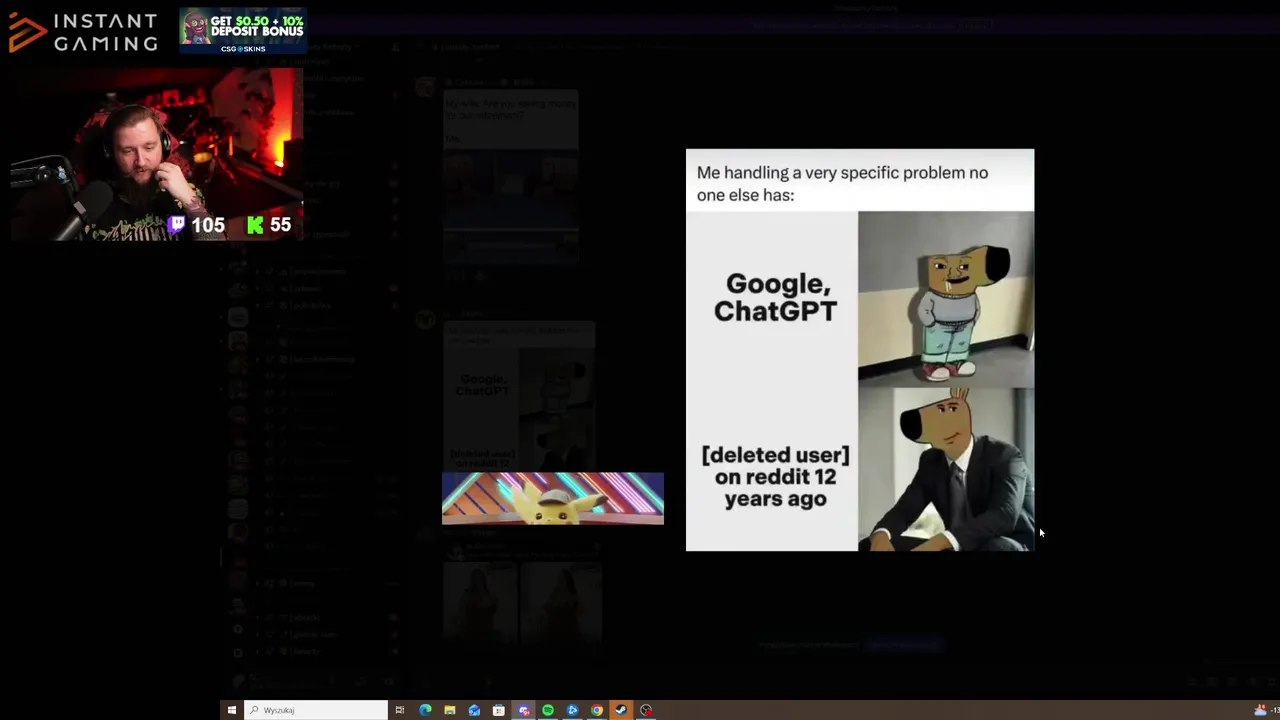Click the Twitch icon beside the 105 count
1280x720 pixels.
[x=177, y=225]
